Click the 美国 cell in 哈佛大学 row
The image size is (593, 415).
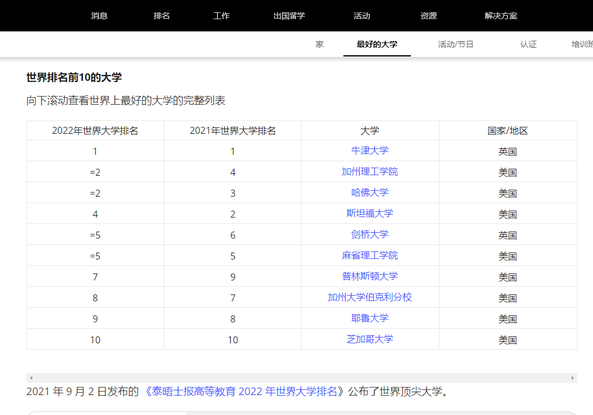tap(508, 193)
